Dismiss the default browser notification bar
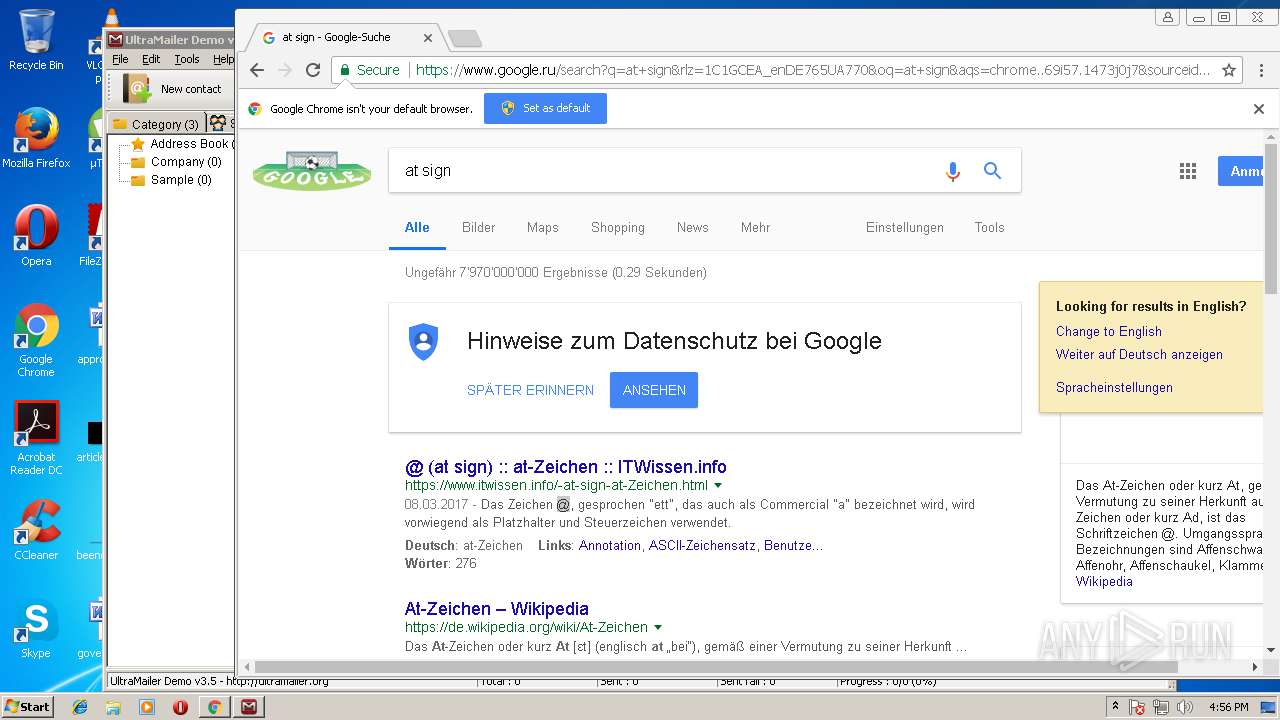Viewport: 1280px width, 720px height. tap(1259, 109)
